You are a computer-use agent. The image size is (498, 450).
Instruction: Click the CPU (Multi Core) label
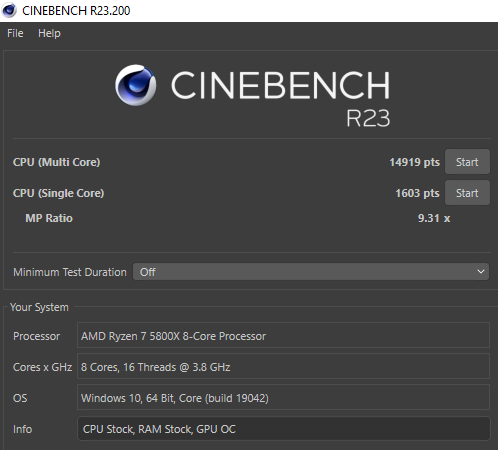[56, 162]
